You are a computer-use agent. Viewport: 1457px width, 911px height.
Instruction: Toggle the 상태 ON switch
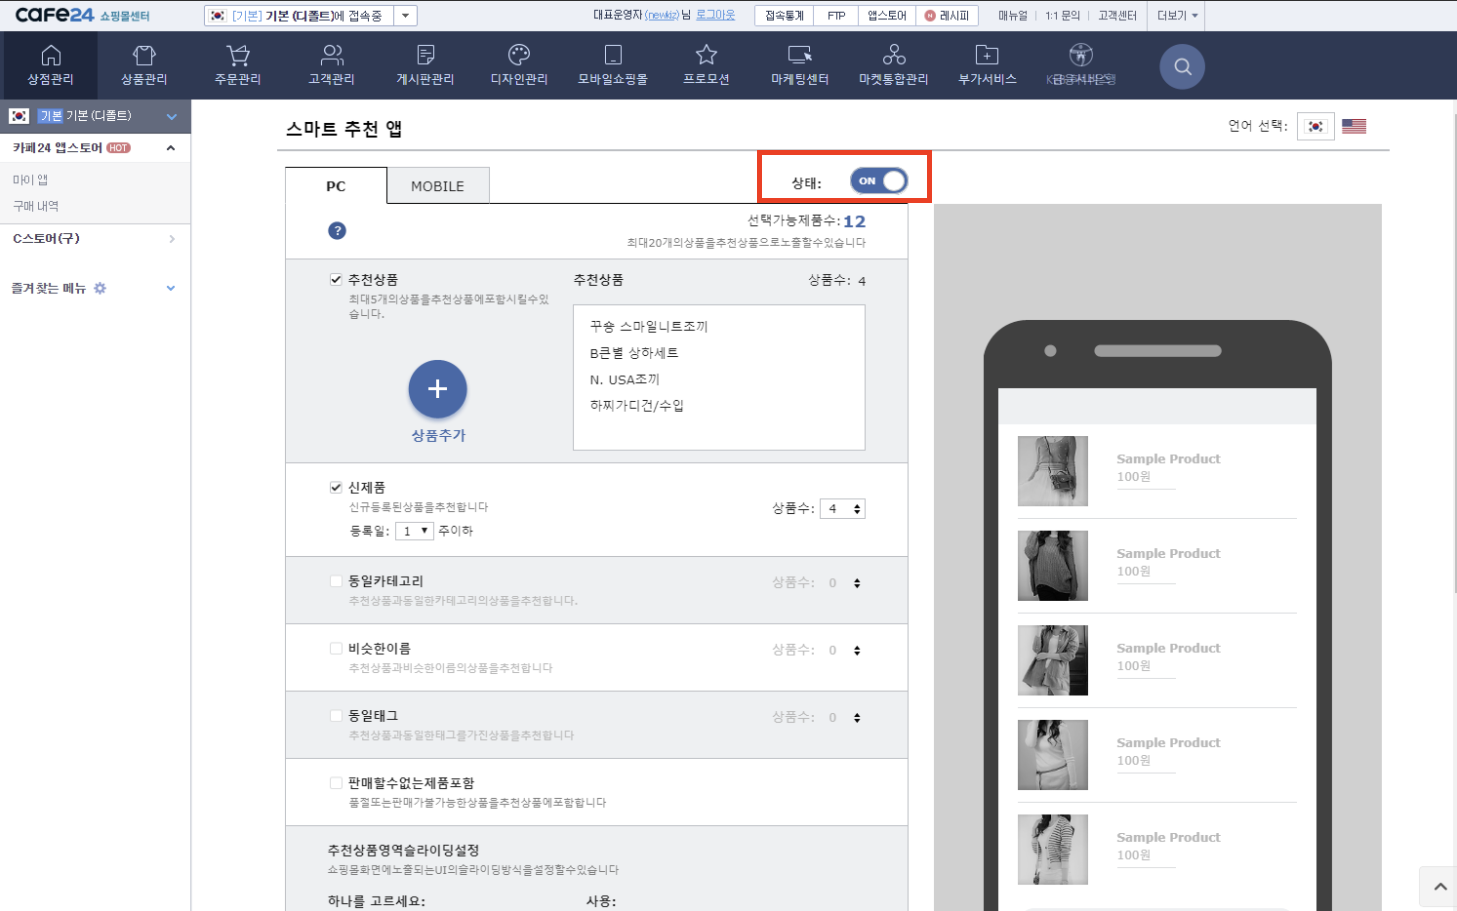click(x=879, y=181)
